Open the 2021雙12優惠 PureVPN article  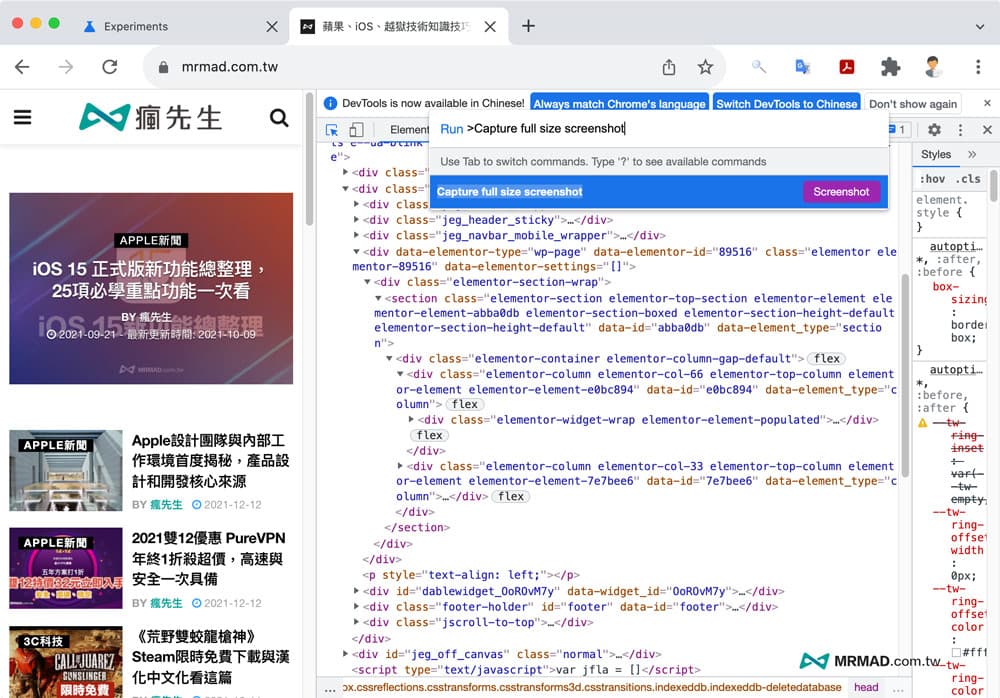coord(209,559)
